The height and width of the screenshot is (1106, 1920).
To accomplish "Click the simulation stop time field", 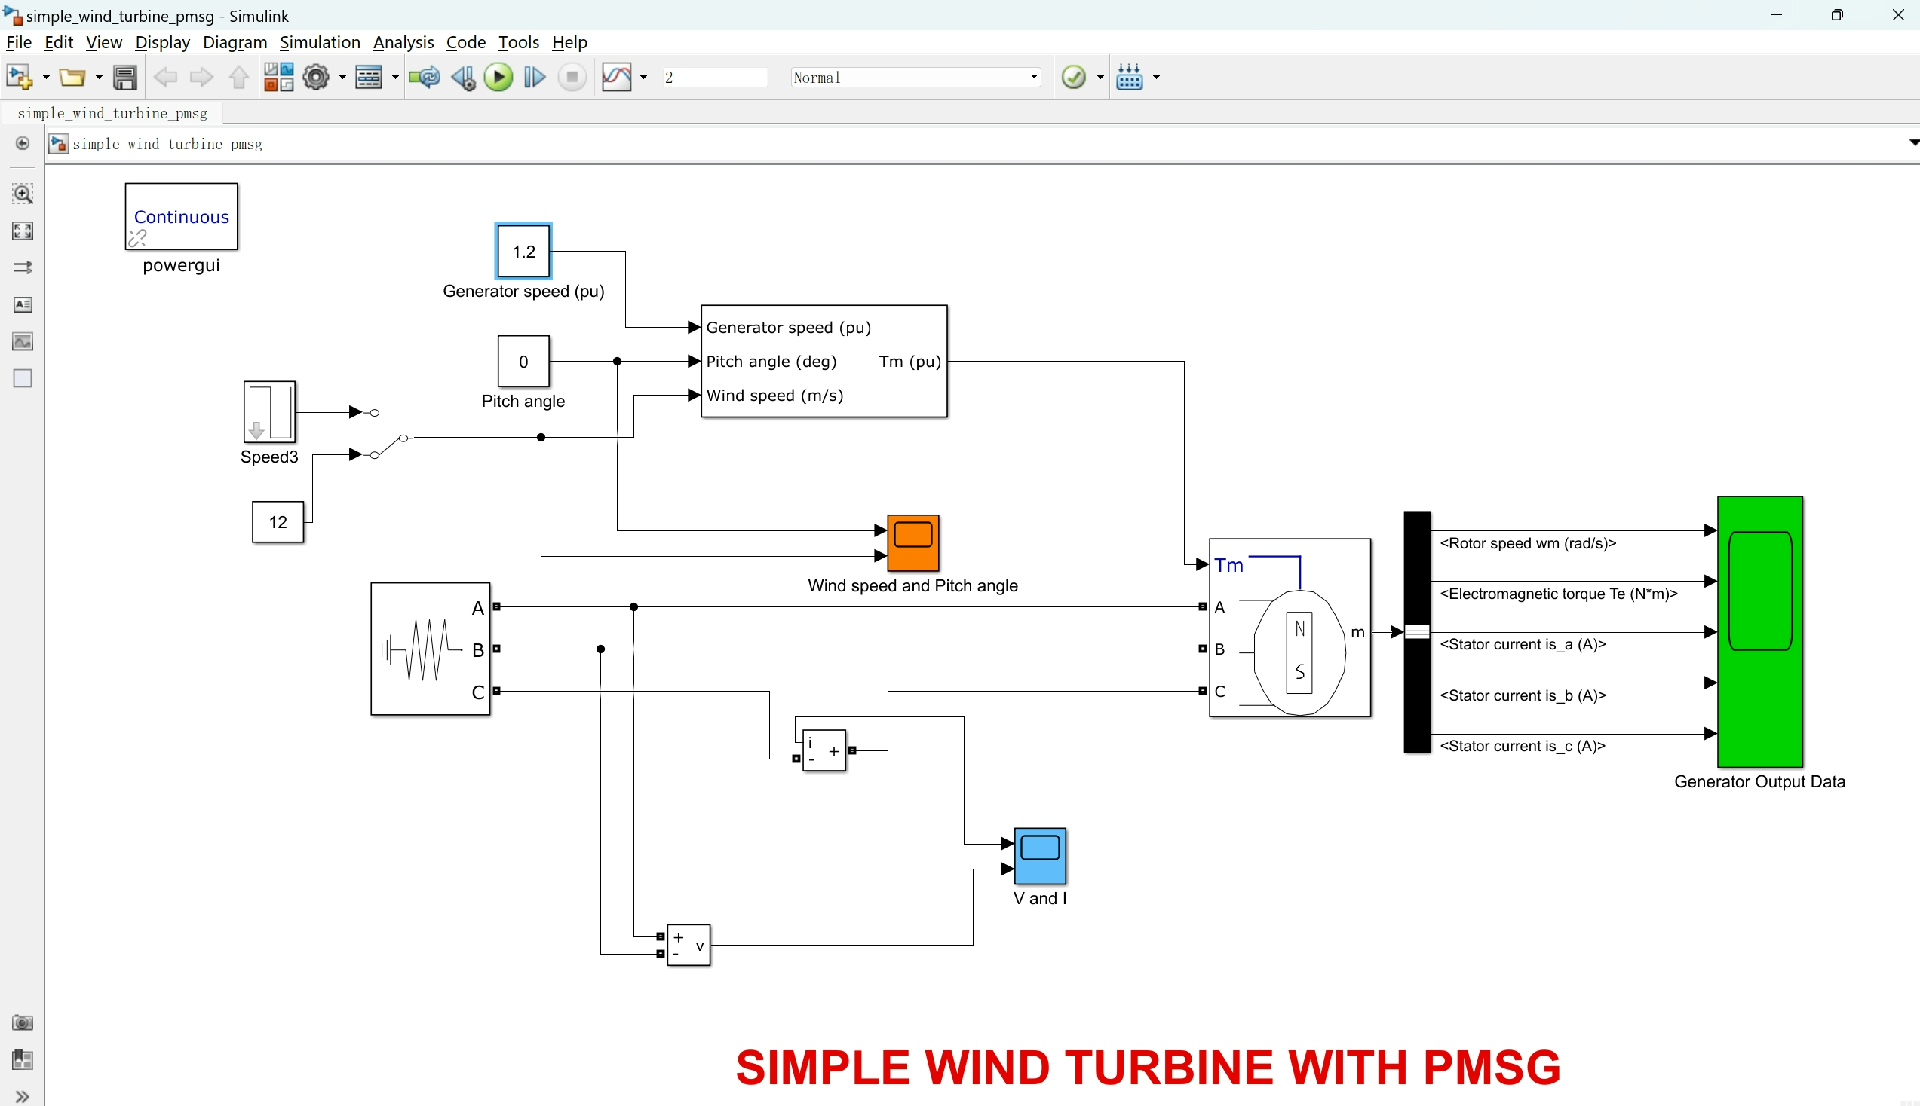I will 714,77.
